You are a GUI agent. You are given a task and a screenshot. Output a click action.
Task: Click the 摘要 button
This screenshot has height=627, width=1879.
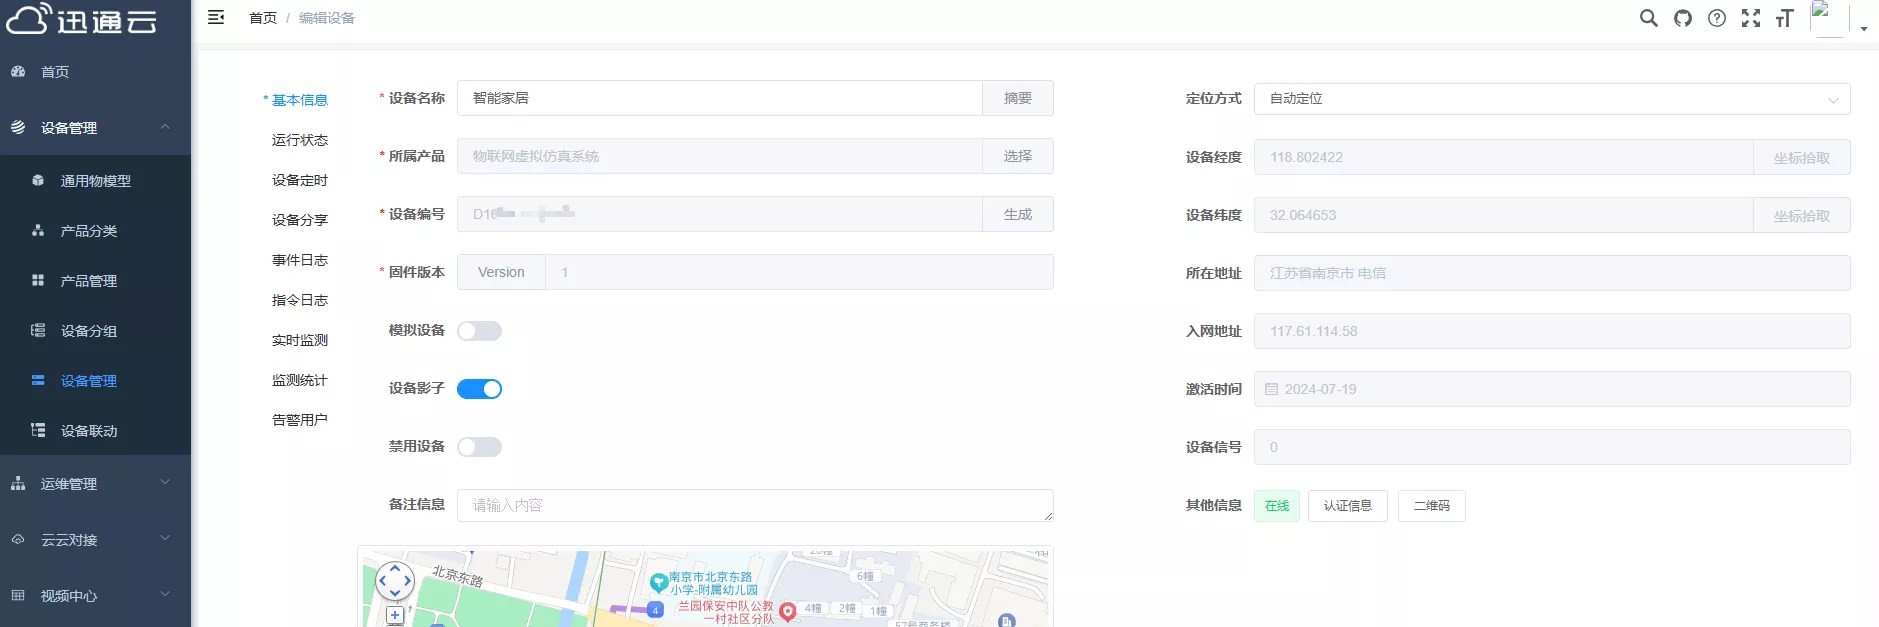click(1018, 98)
